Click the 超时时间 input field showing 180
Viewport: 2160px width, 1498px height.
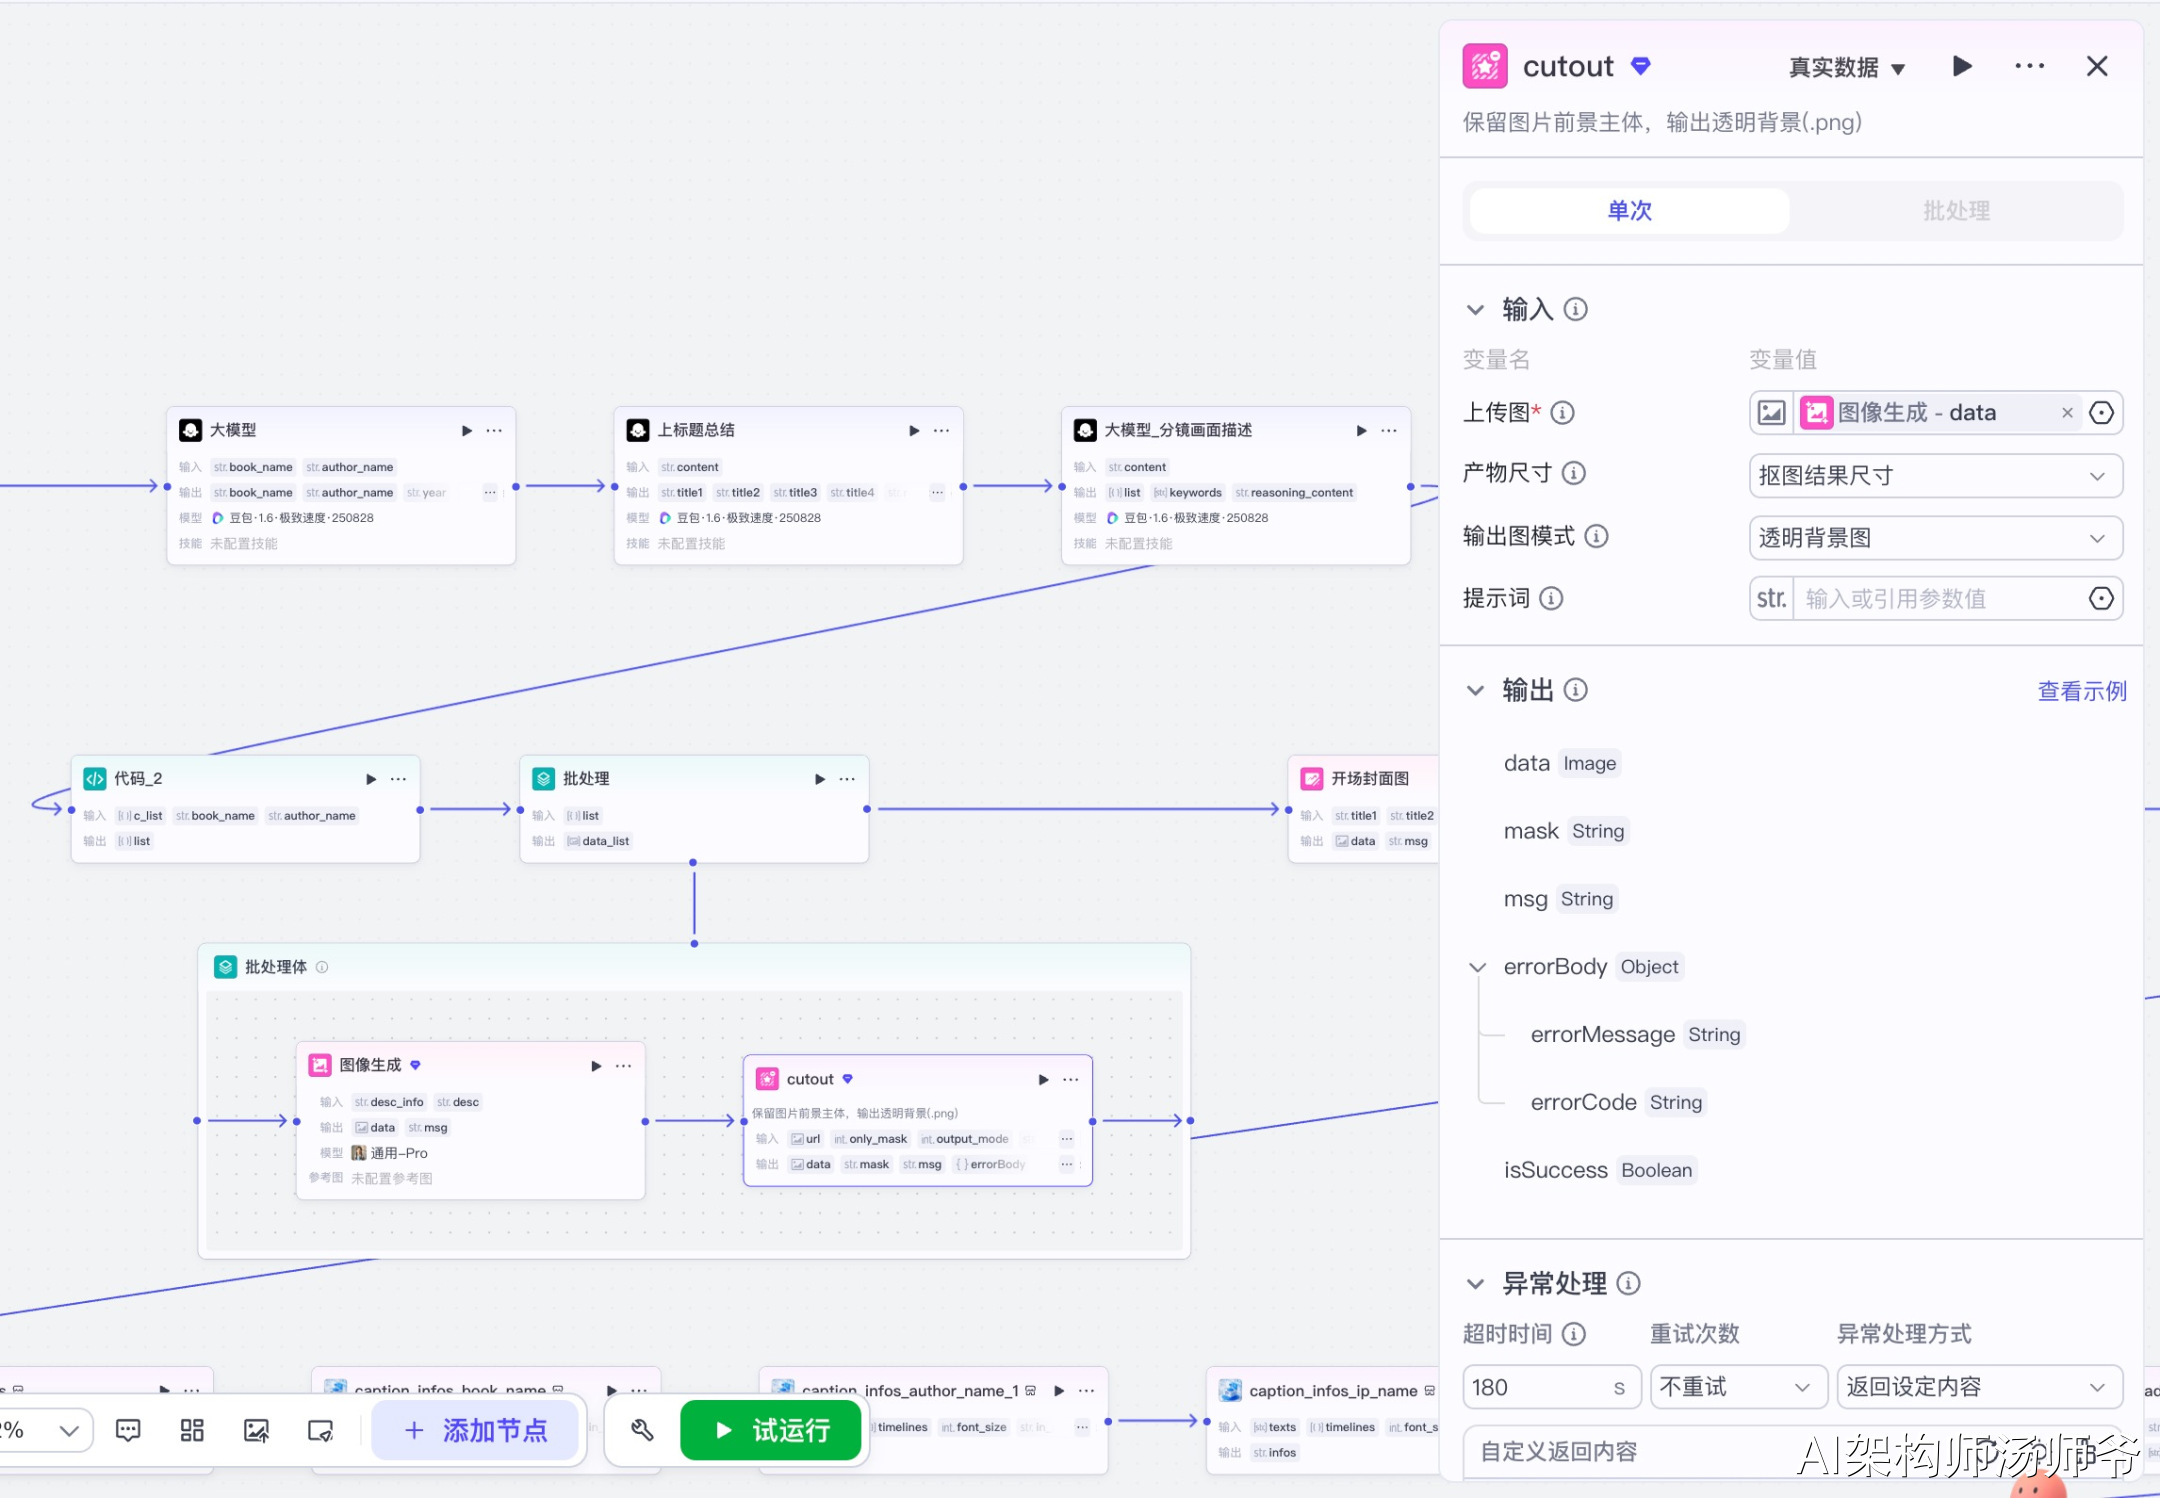1535,1387
